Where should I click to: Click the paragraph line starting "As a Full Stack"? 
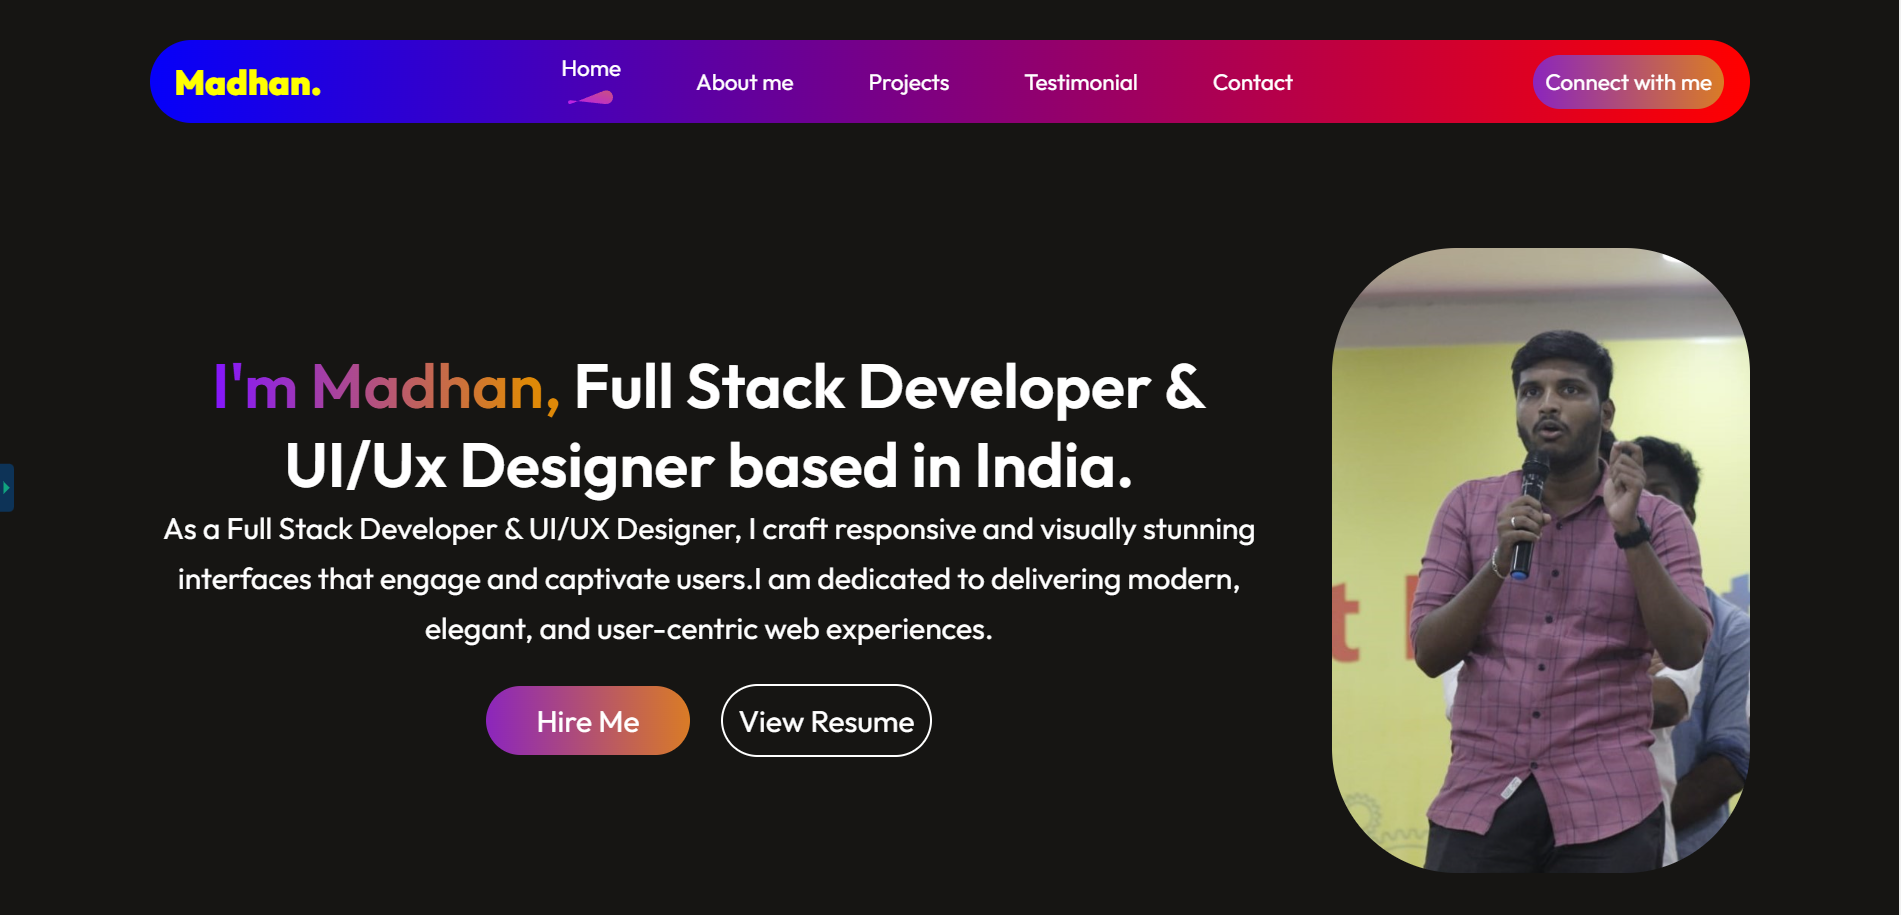(708, 529)
